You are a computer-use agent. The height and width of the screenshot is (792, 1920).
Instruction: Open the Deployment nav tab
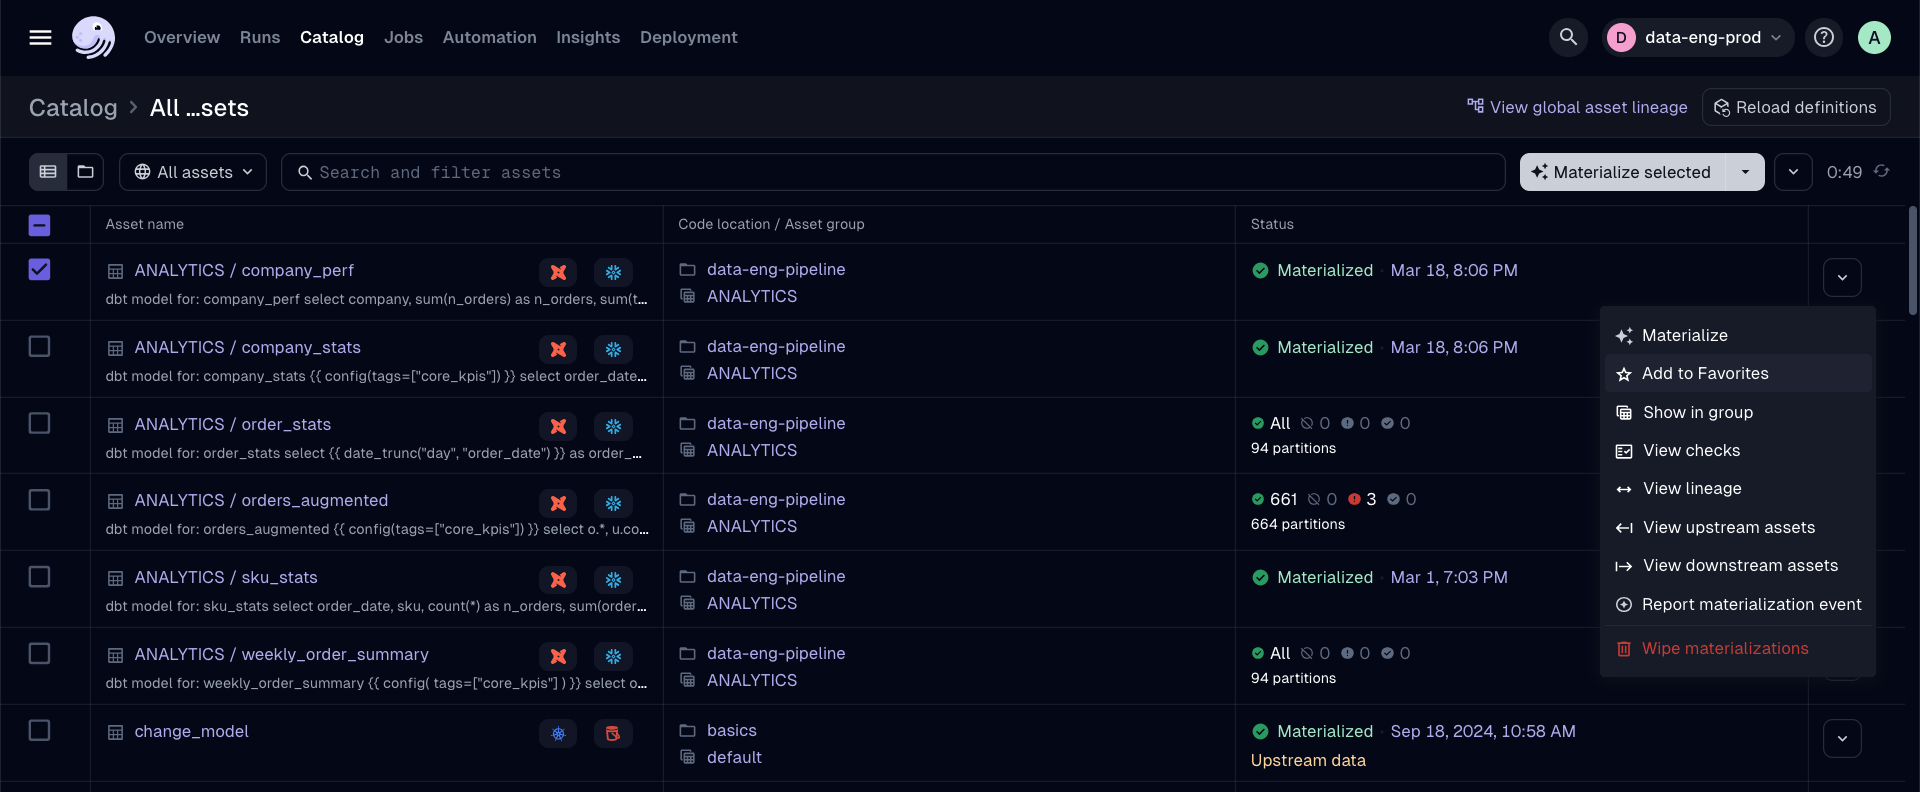[689, 37]
